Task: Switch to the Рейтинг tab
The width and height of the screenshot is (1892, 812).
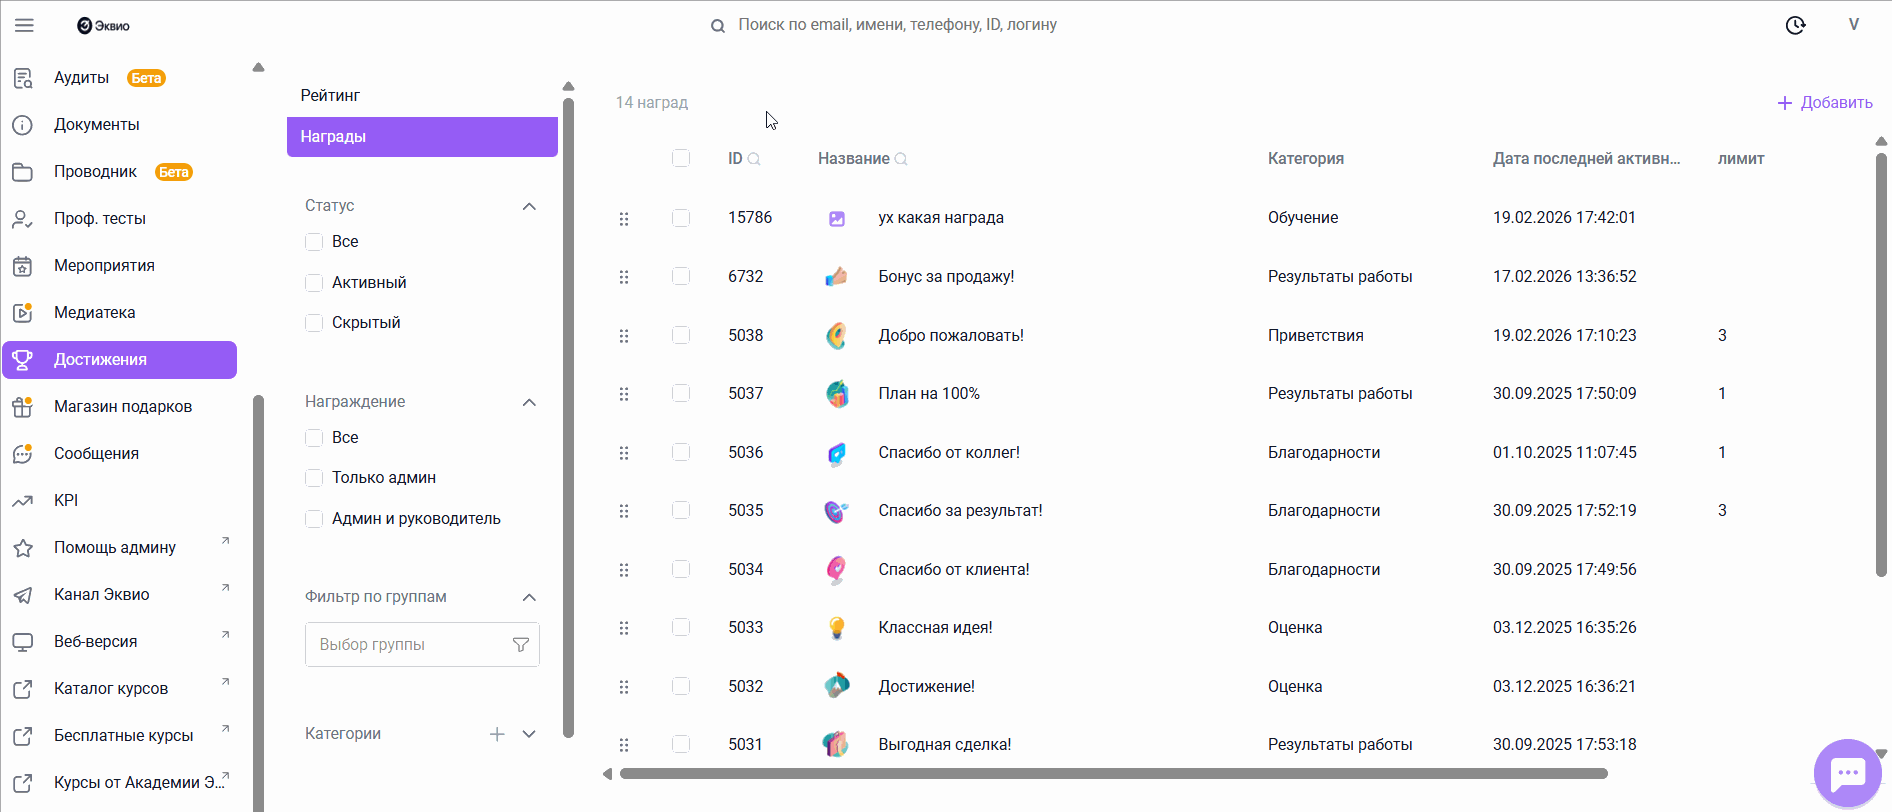Action: coord(330,95)
